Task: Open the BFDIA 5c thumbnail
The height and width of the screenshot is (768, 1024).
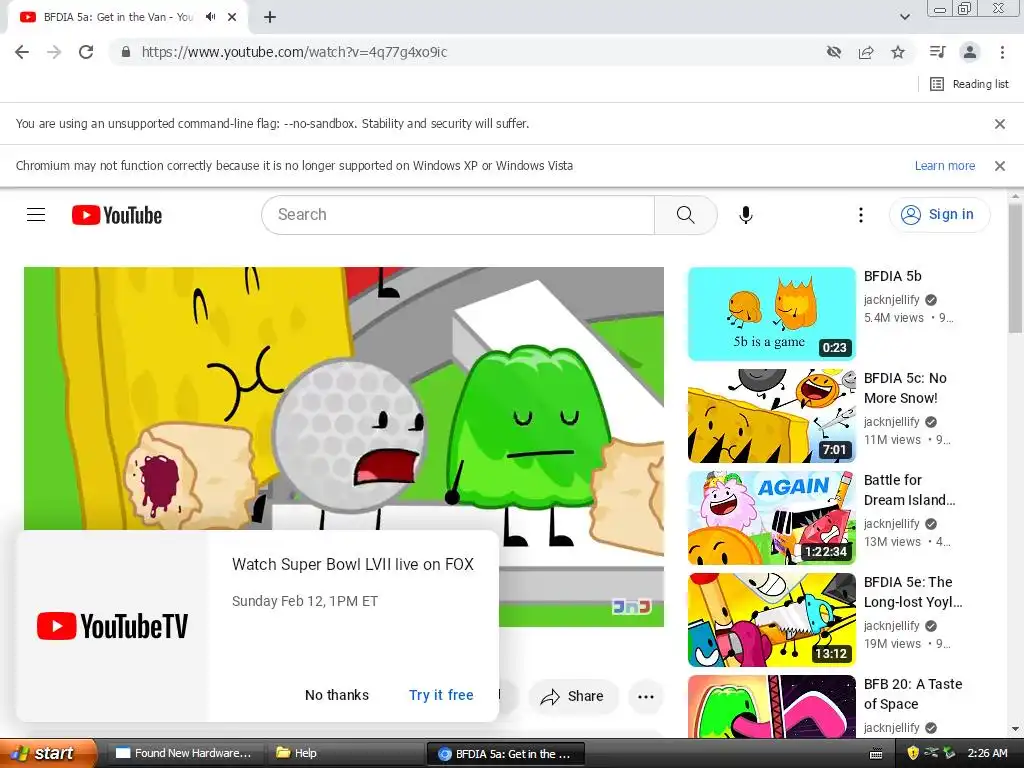Action: [772, 416]
